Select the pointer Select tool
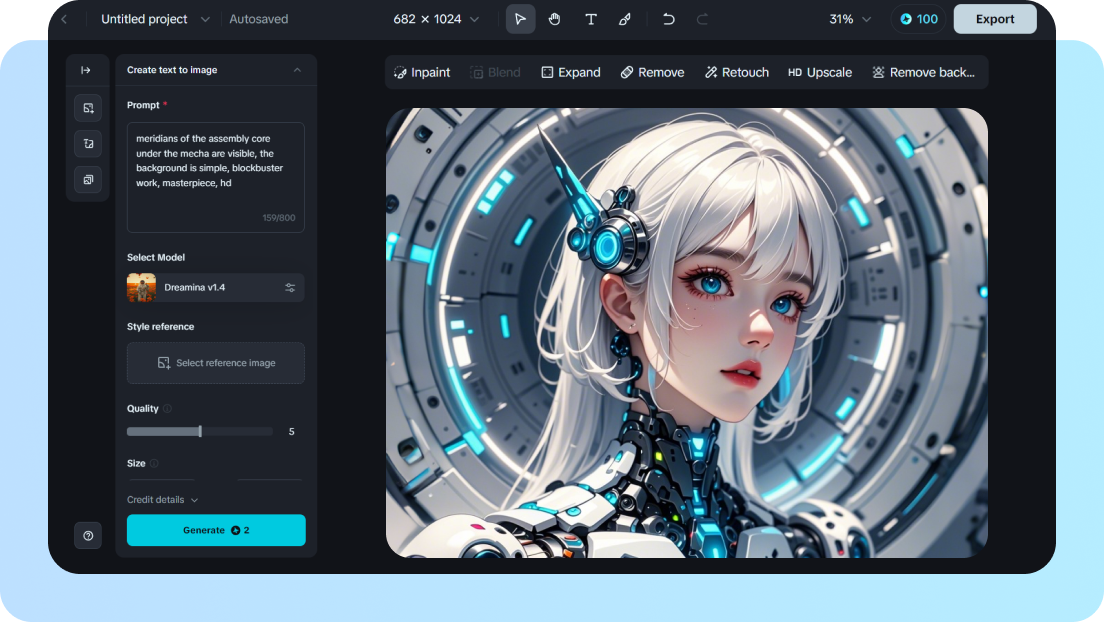The height and width of the screenshot is (622, 1104). 520,19
